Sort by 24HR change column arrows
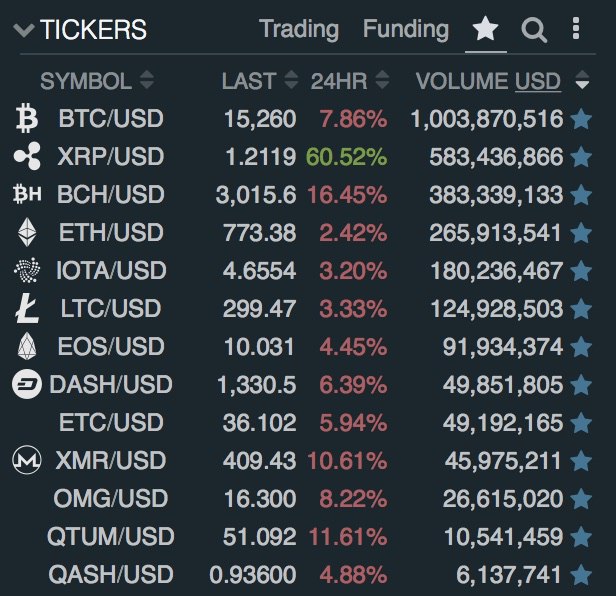The width and height of the screenshot is (616, 596). point(382,80)
